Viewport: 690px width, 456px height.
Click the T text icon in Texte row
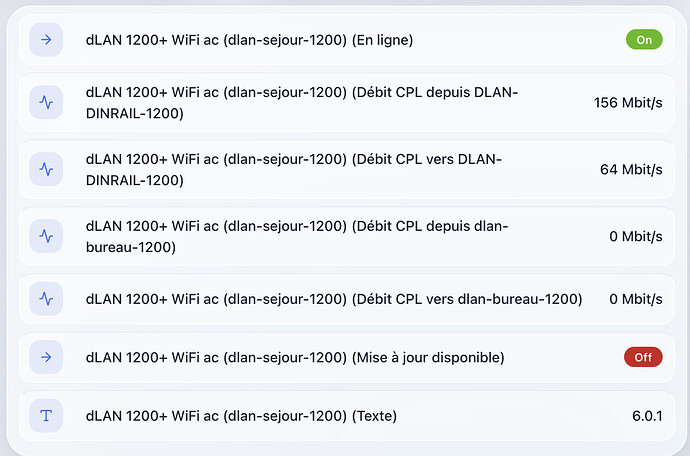(46, 416)
